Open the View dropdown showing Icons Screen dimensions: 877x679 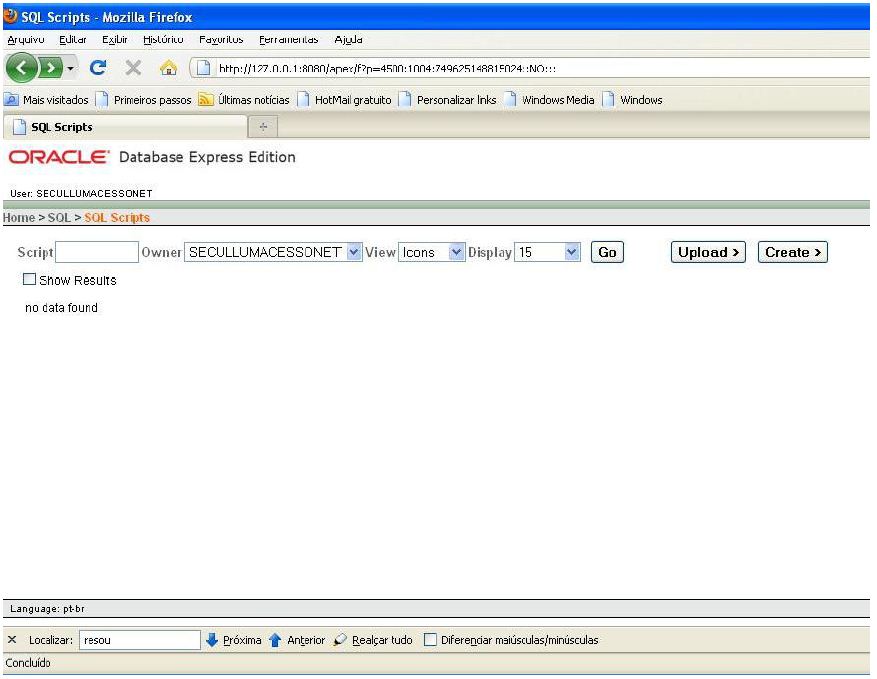pos(431,252)
